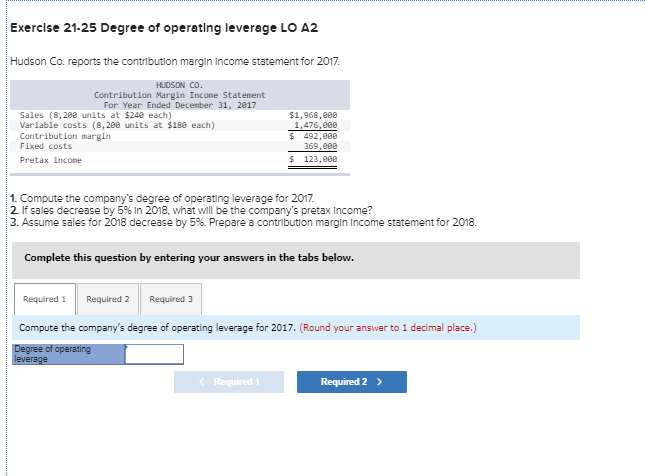Click 'For Year Ended December 31, 2017' line

tap(180, 105)
